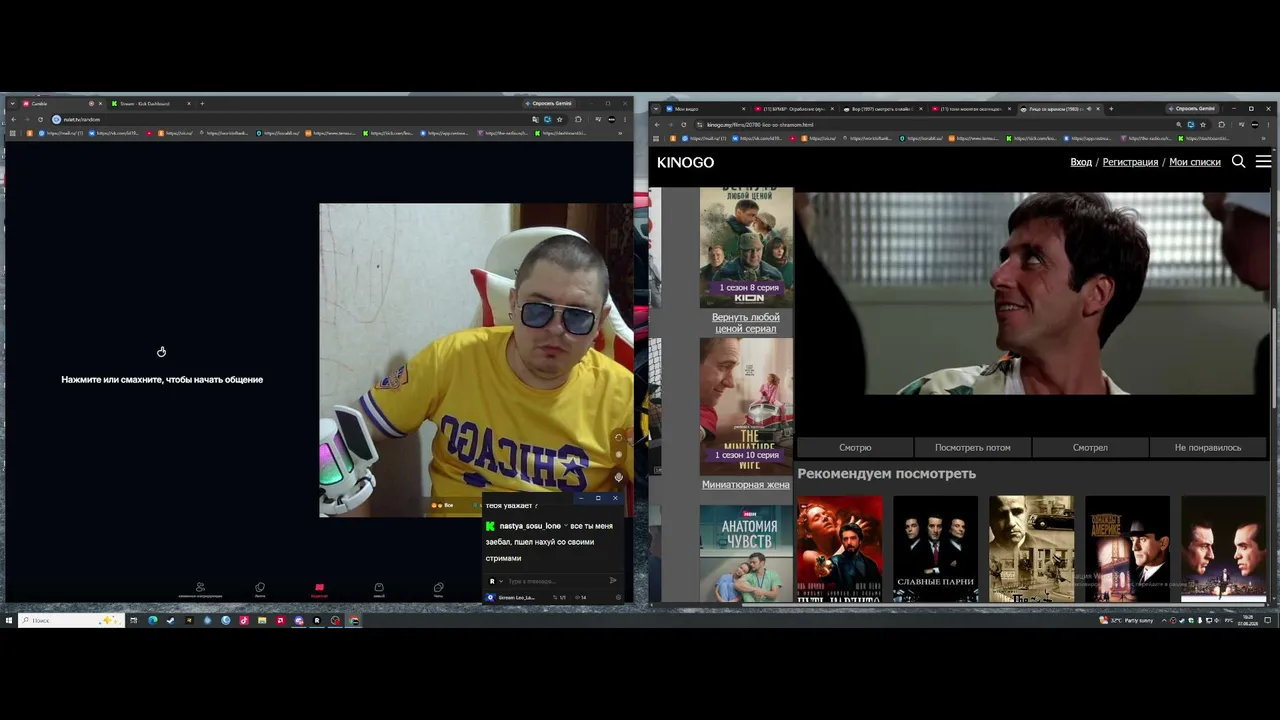Click Нажмите или смахните, чтобы начать общение
Viewport: 1280px width, 720px height.
tap(162, 380)
